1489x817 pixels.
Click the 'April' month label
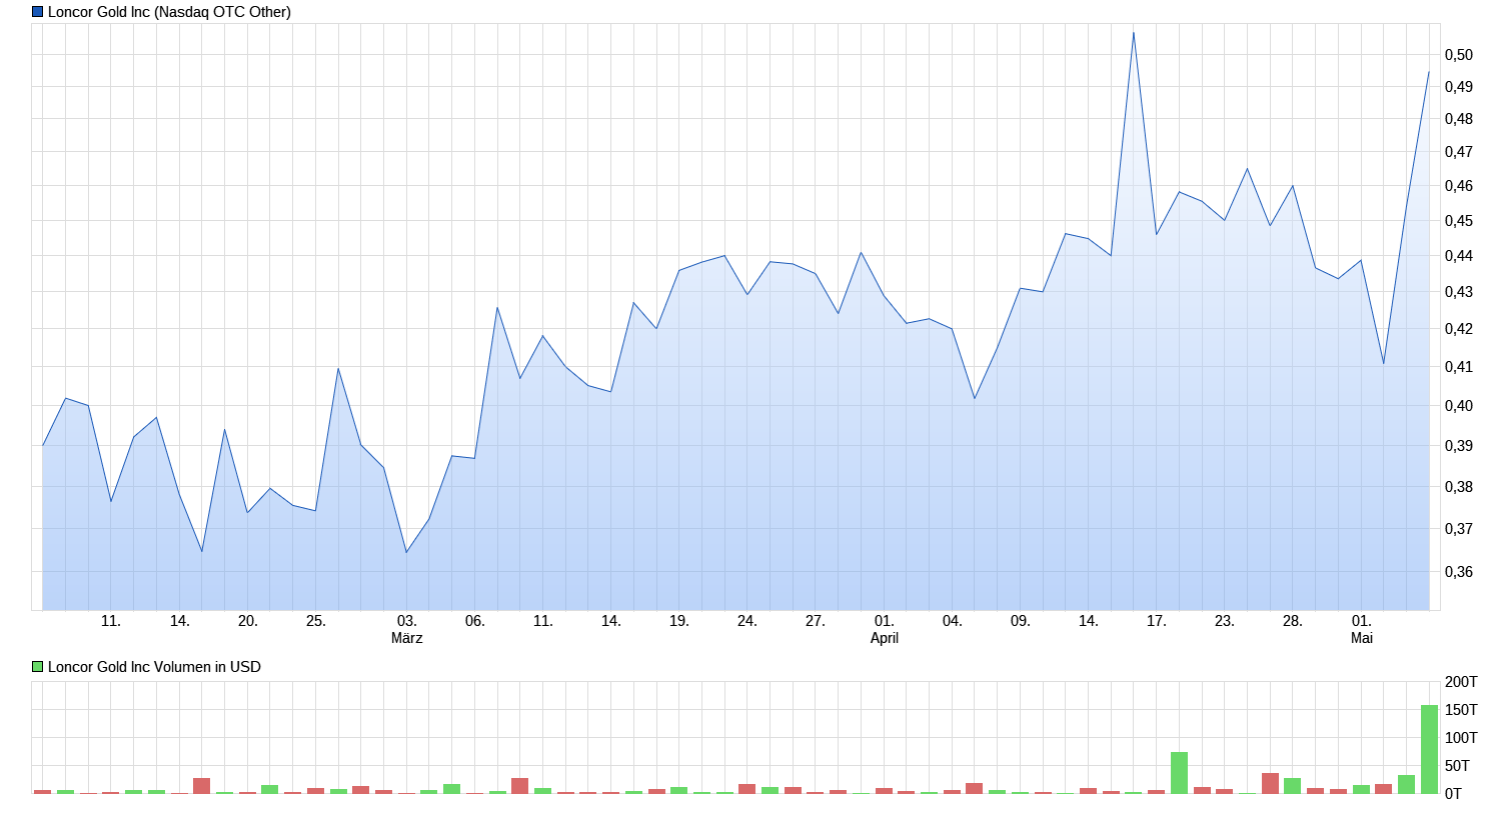(884, 638)
